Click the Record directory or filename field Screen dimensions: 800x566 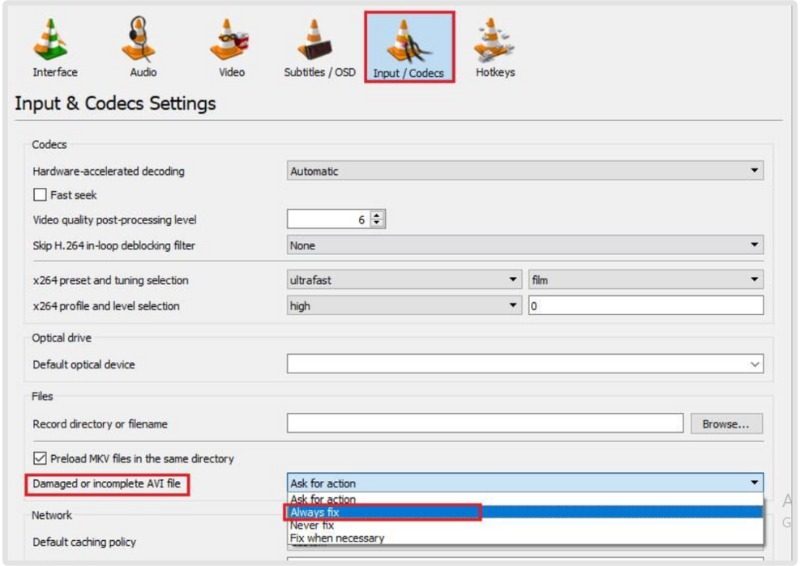coord(484,424)
